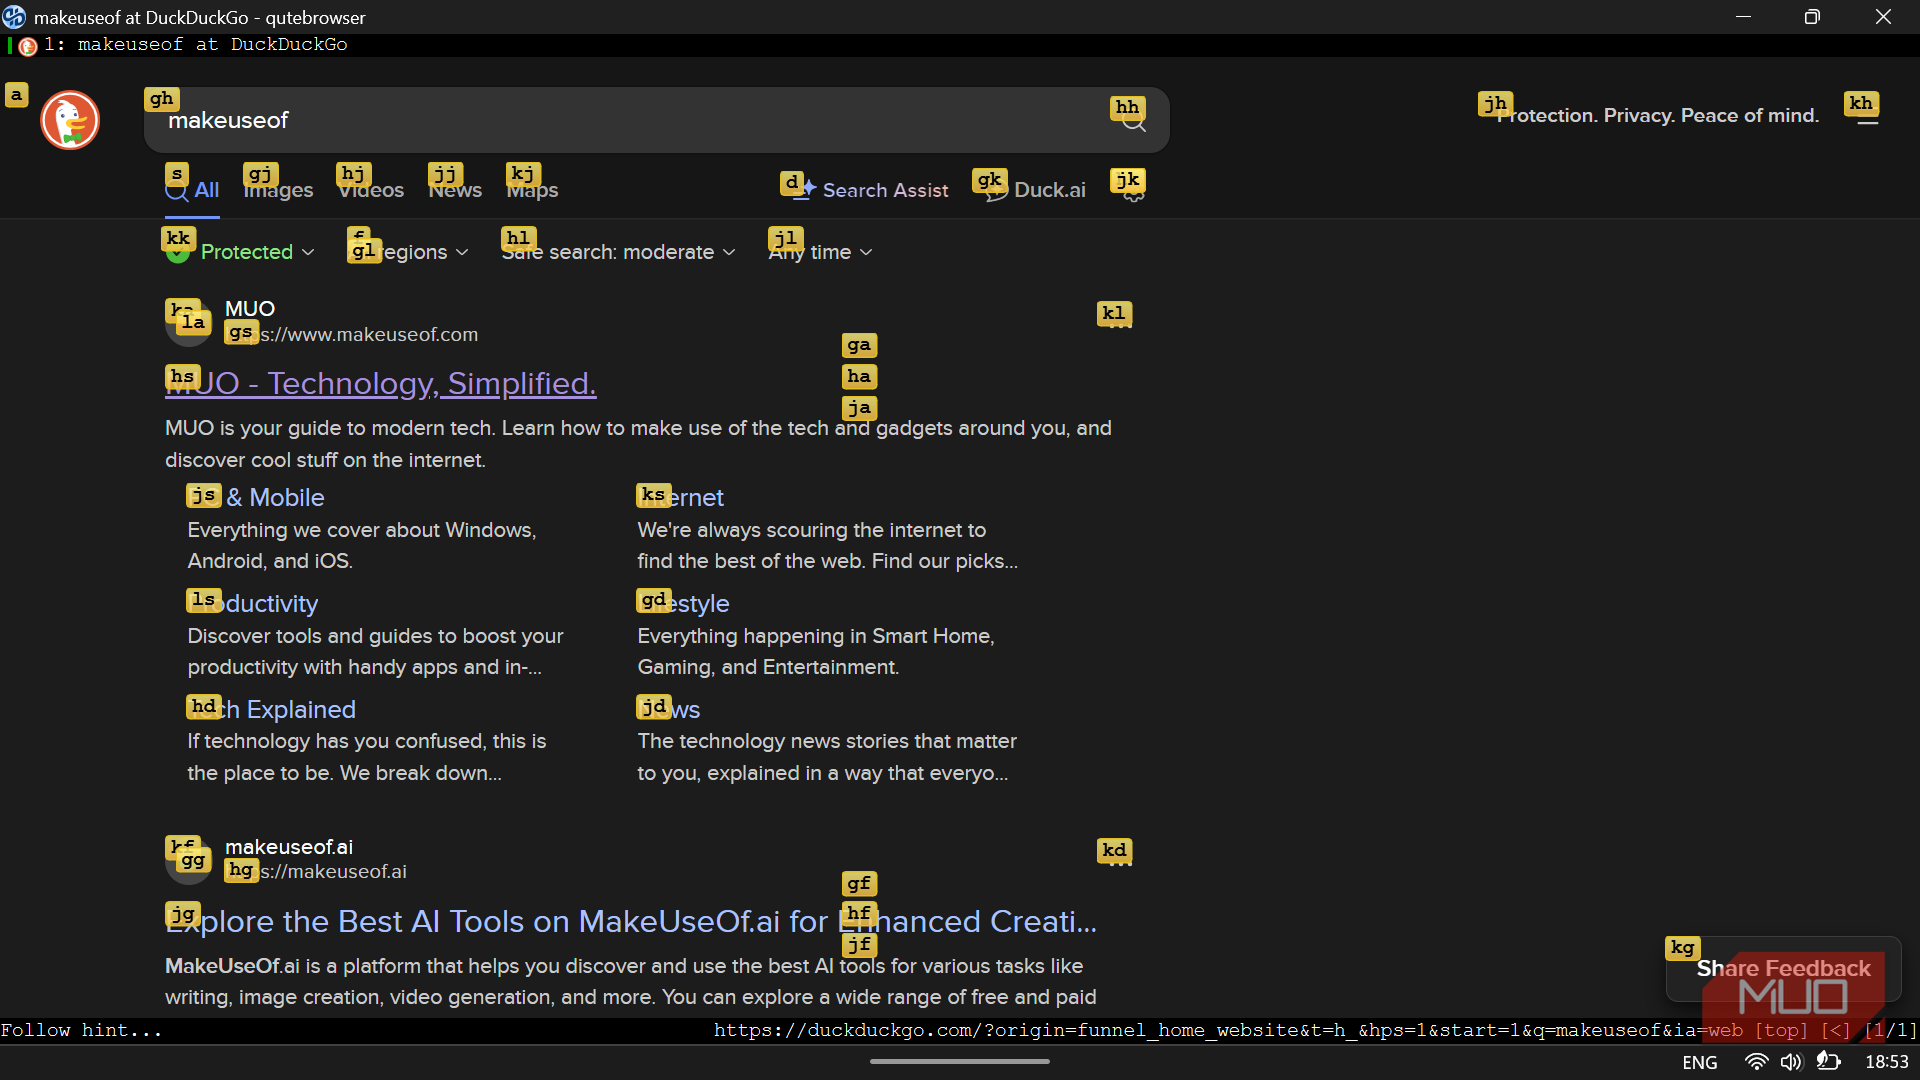Expand the Any time dropdown
Screen dimensions: 1920x1080
820,252
